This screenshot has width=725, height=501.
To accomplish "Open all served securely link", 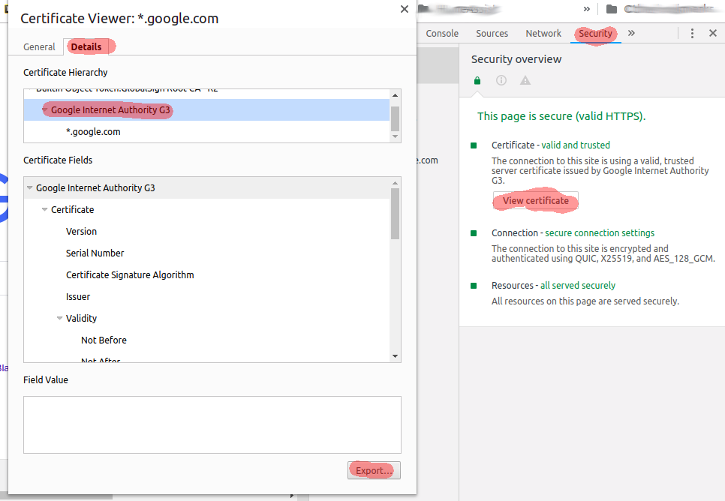I will 578,285.
